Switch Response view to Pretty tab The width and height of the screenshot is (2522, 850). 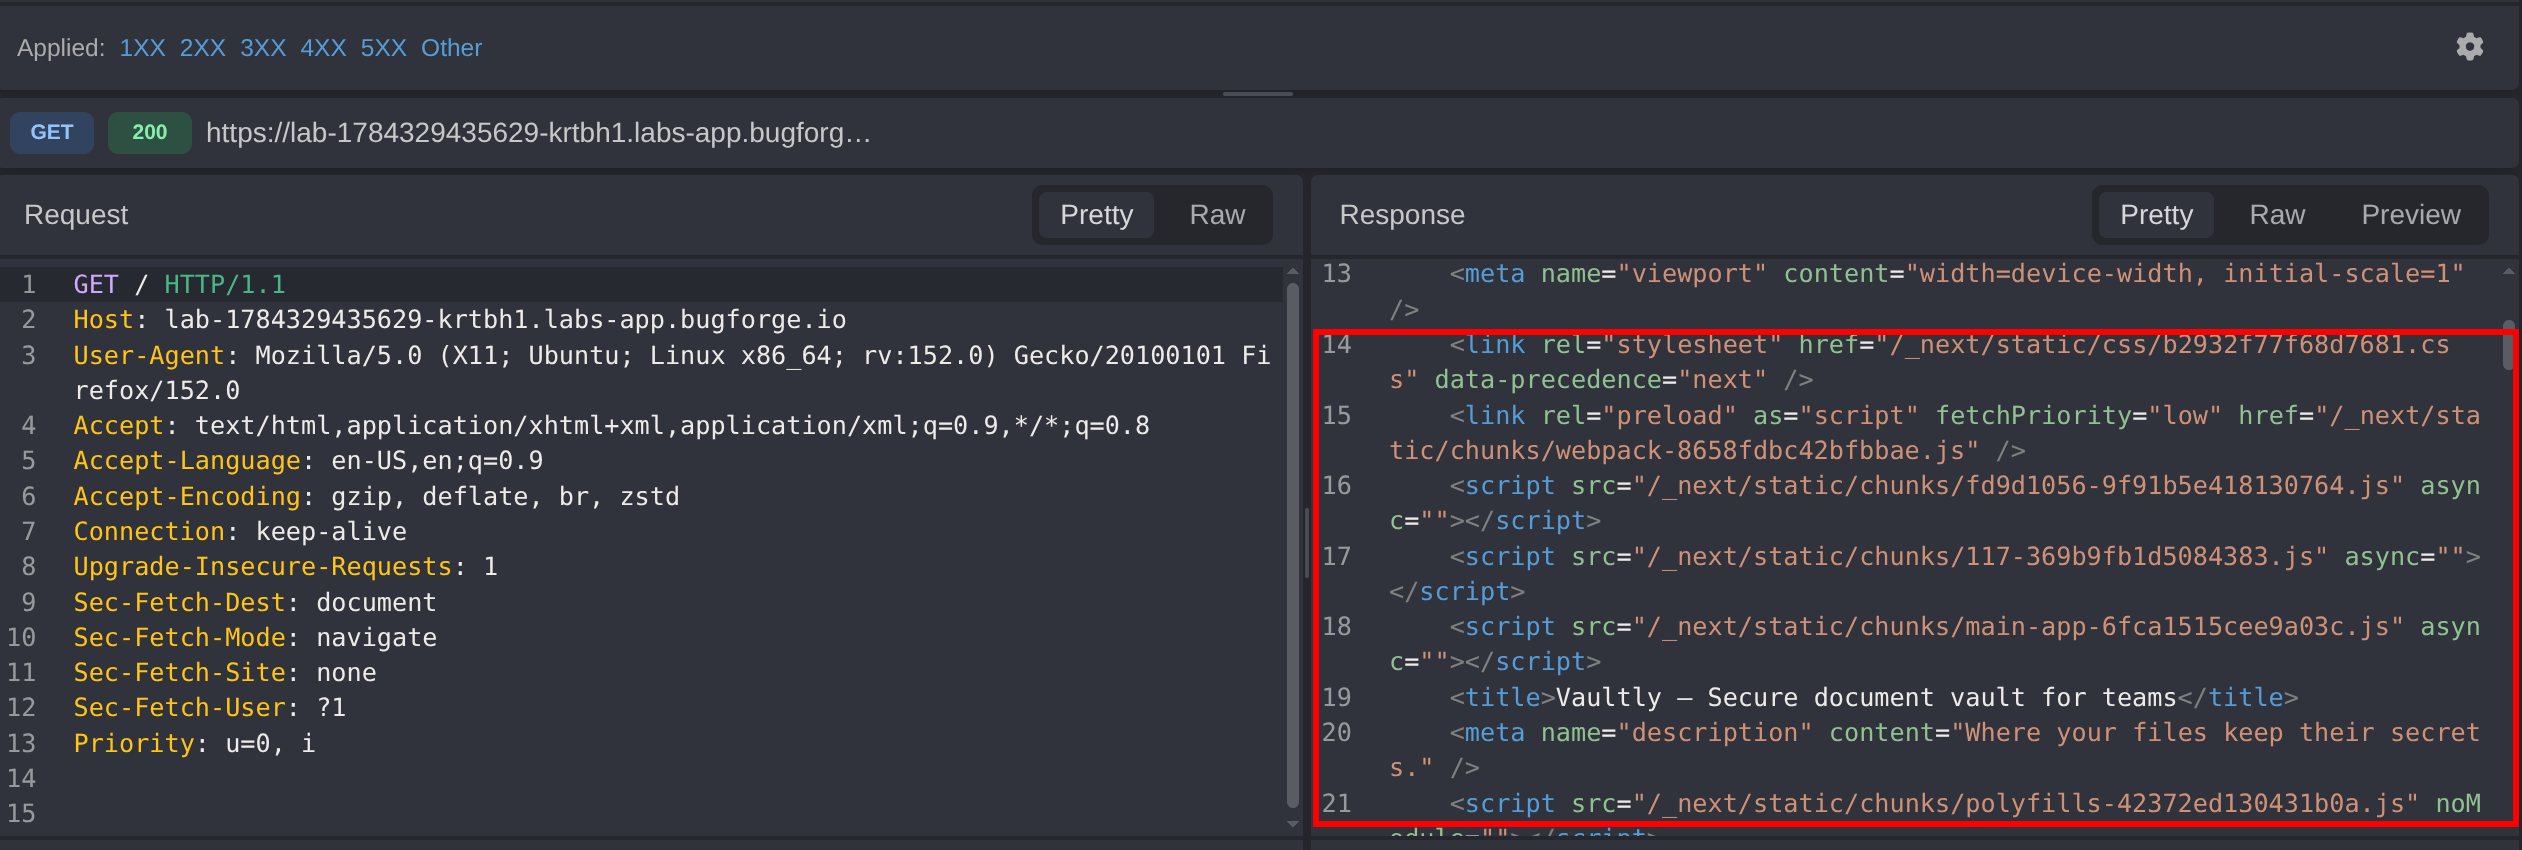click(x=2156, y=215)
